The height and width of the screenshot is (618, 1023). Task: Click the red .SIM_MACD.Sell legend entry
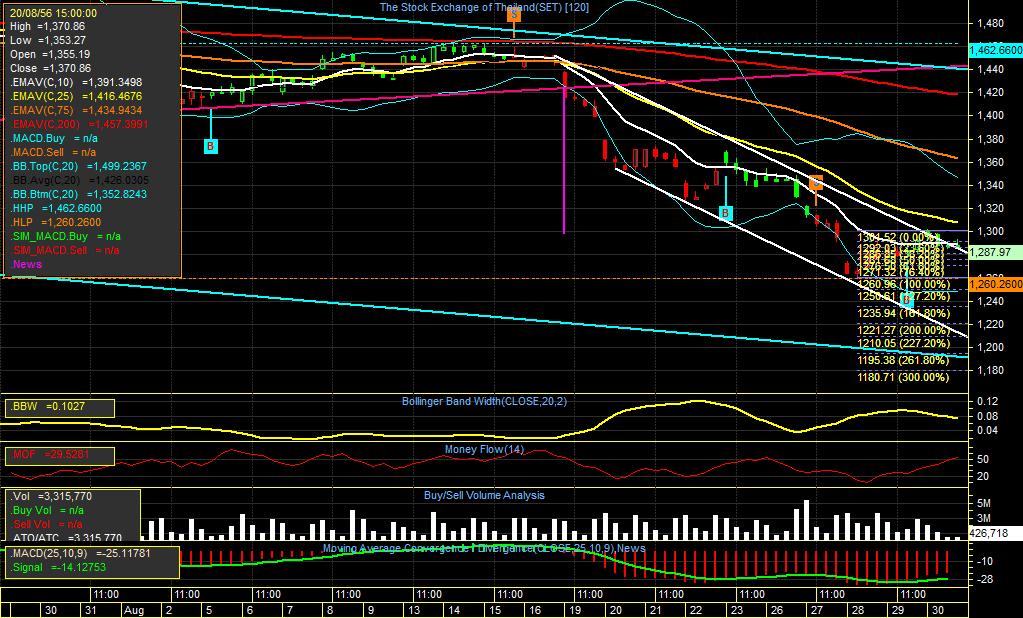pyautogui.click(x=65, y=250)
